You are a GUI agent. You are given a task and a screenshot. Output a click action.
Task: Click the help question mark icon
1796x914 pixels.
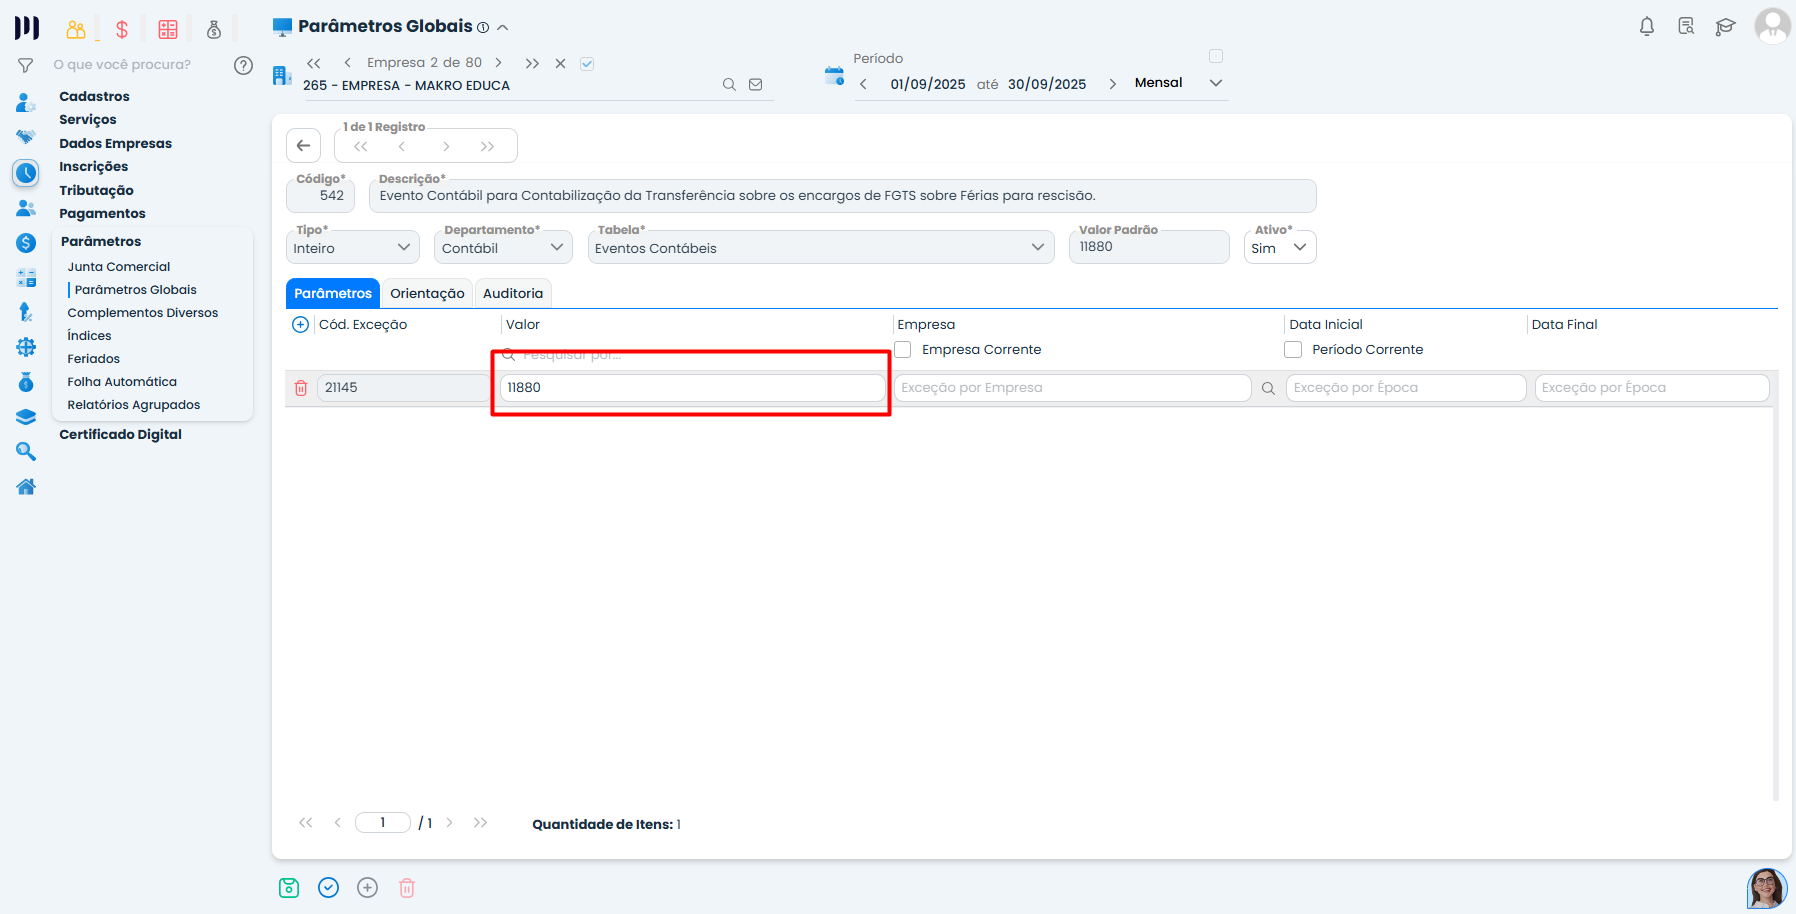(x=243, y=65)
